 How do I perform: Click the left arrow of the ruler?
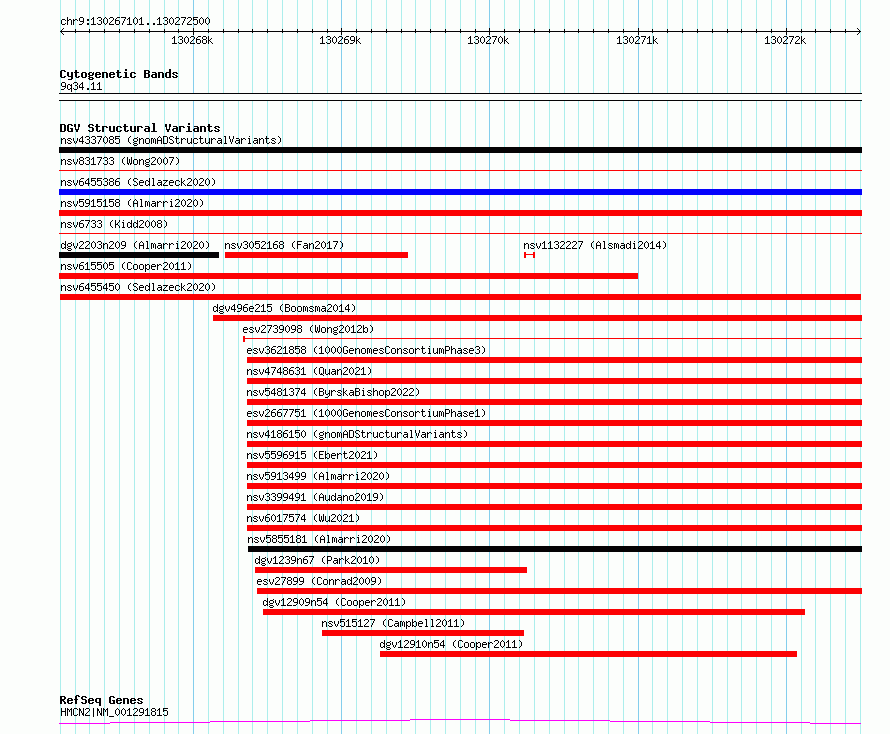[62, 32]
